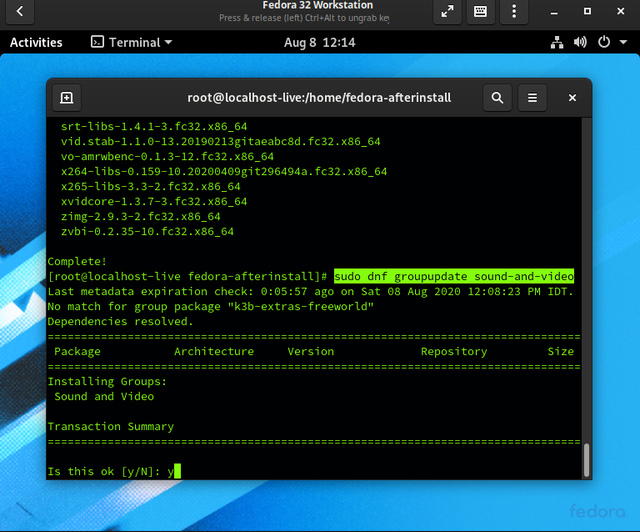Click the Repository column header

pos(454,352)
